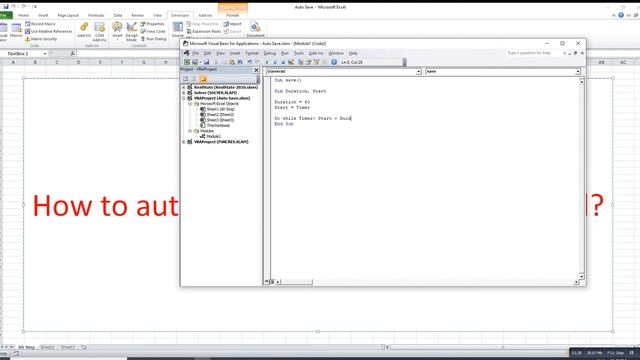
Task: Click Save icon in Excel quick access toolbar
Action: tap(6, 7)
